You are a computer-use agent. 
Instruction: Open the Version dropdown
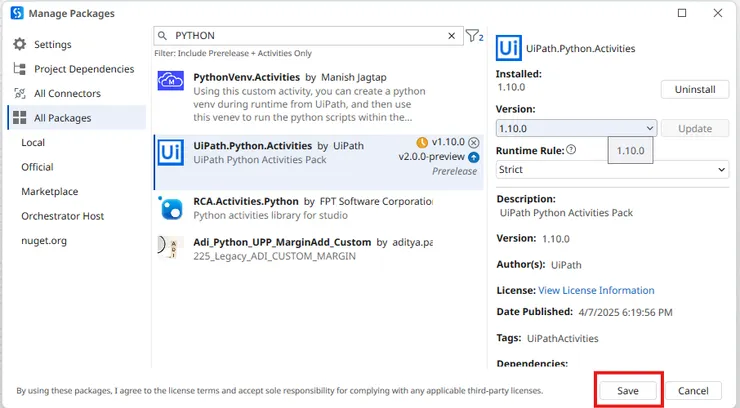576,128
